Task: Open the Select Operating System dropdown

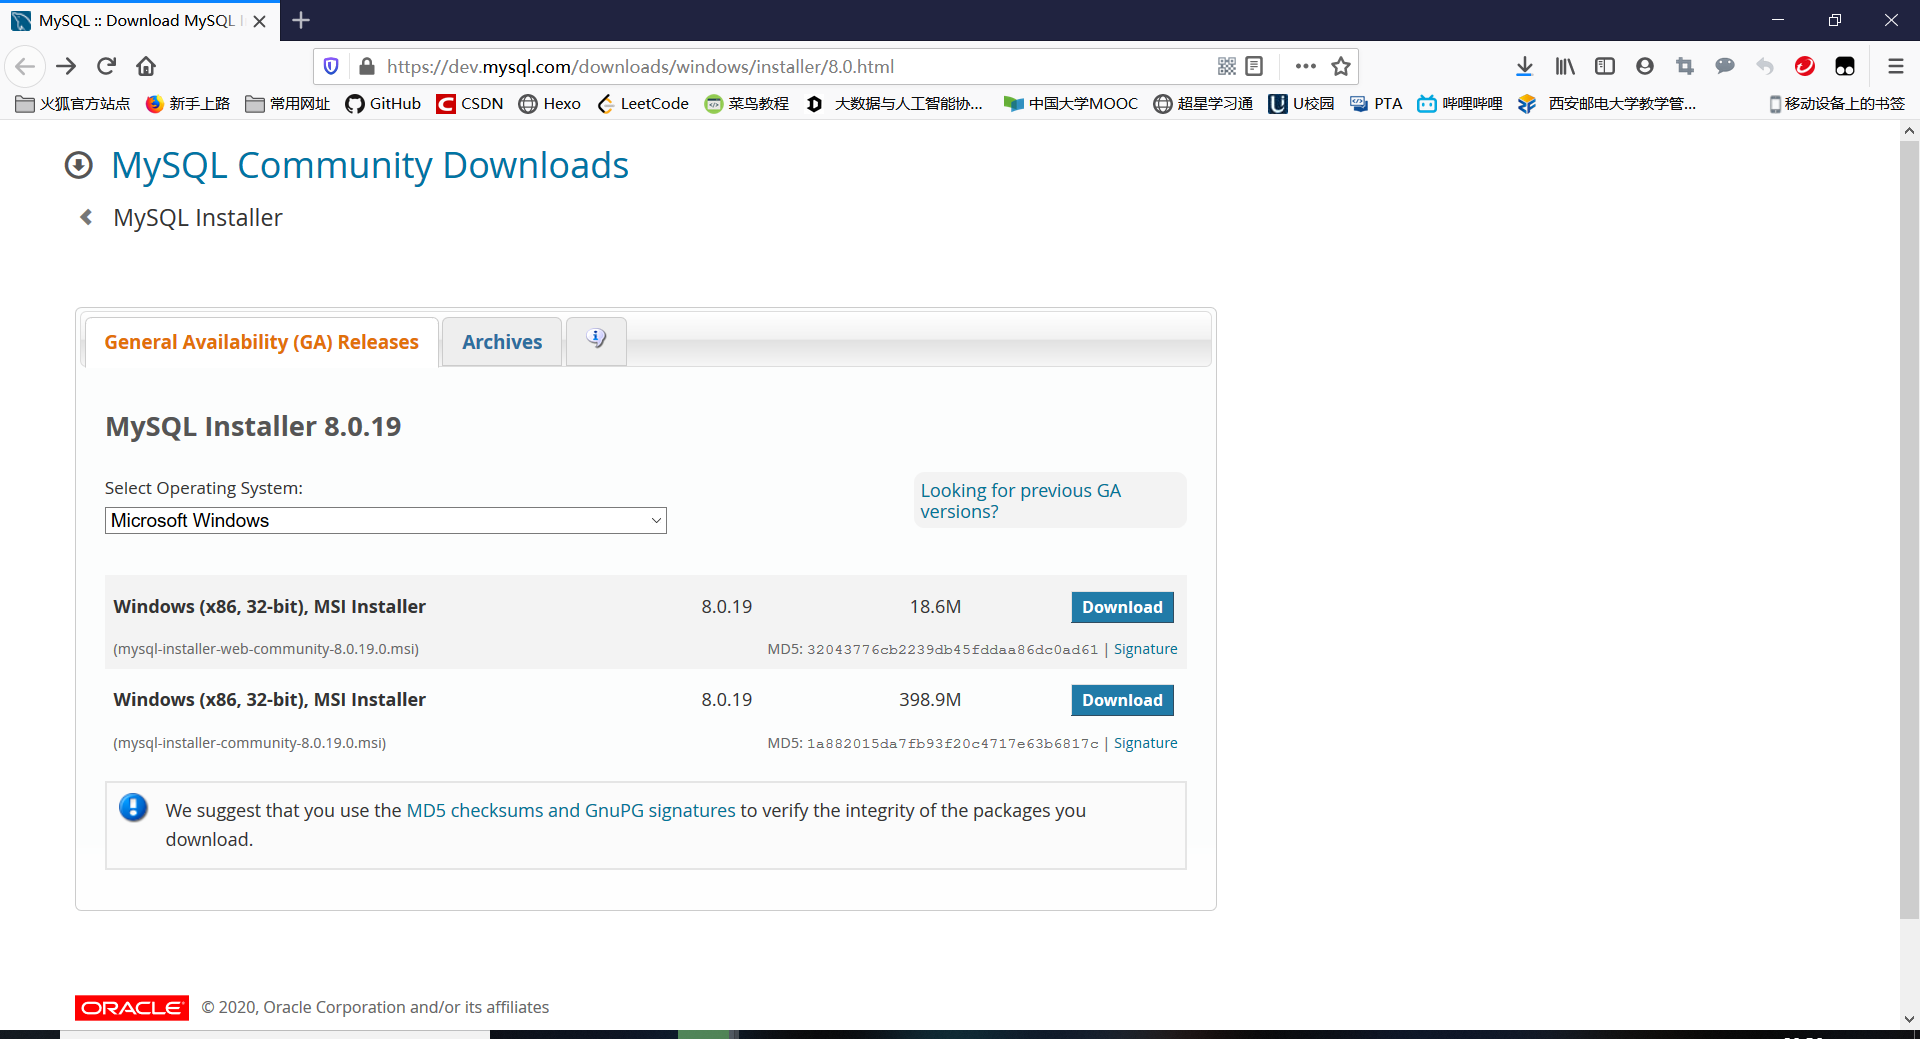Action: [385, 520]
